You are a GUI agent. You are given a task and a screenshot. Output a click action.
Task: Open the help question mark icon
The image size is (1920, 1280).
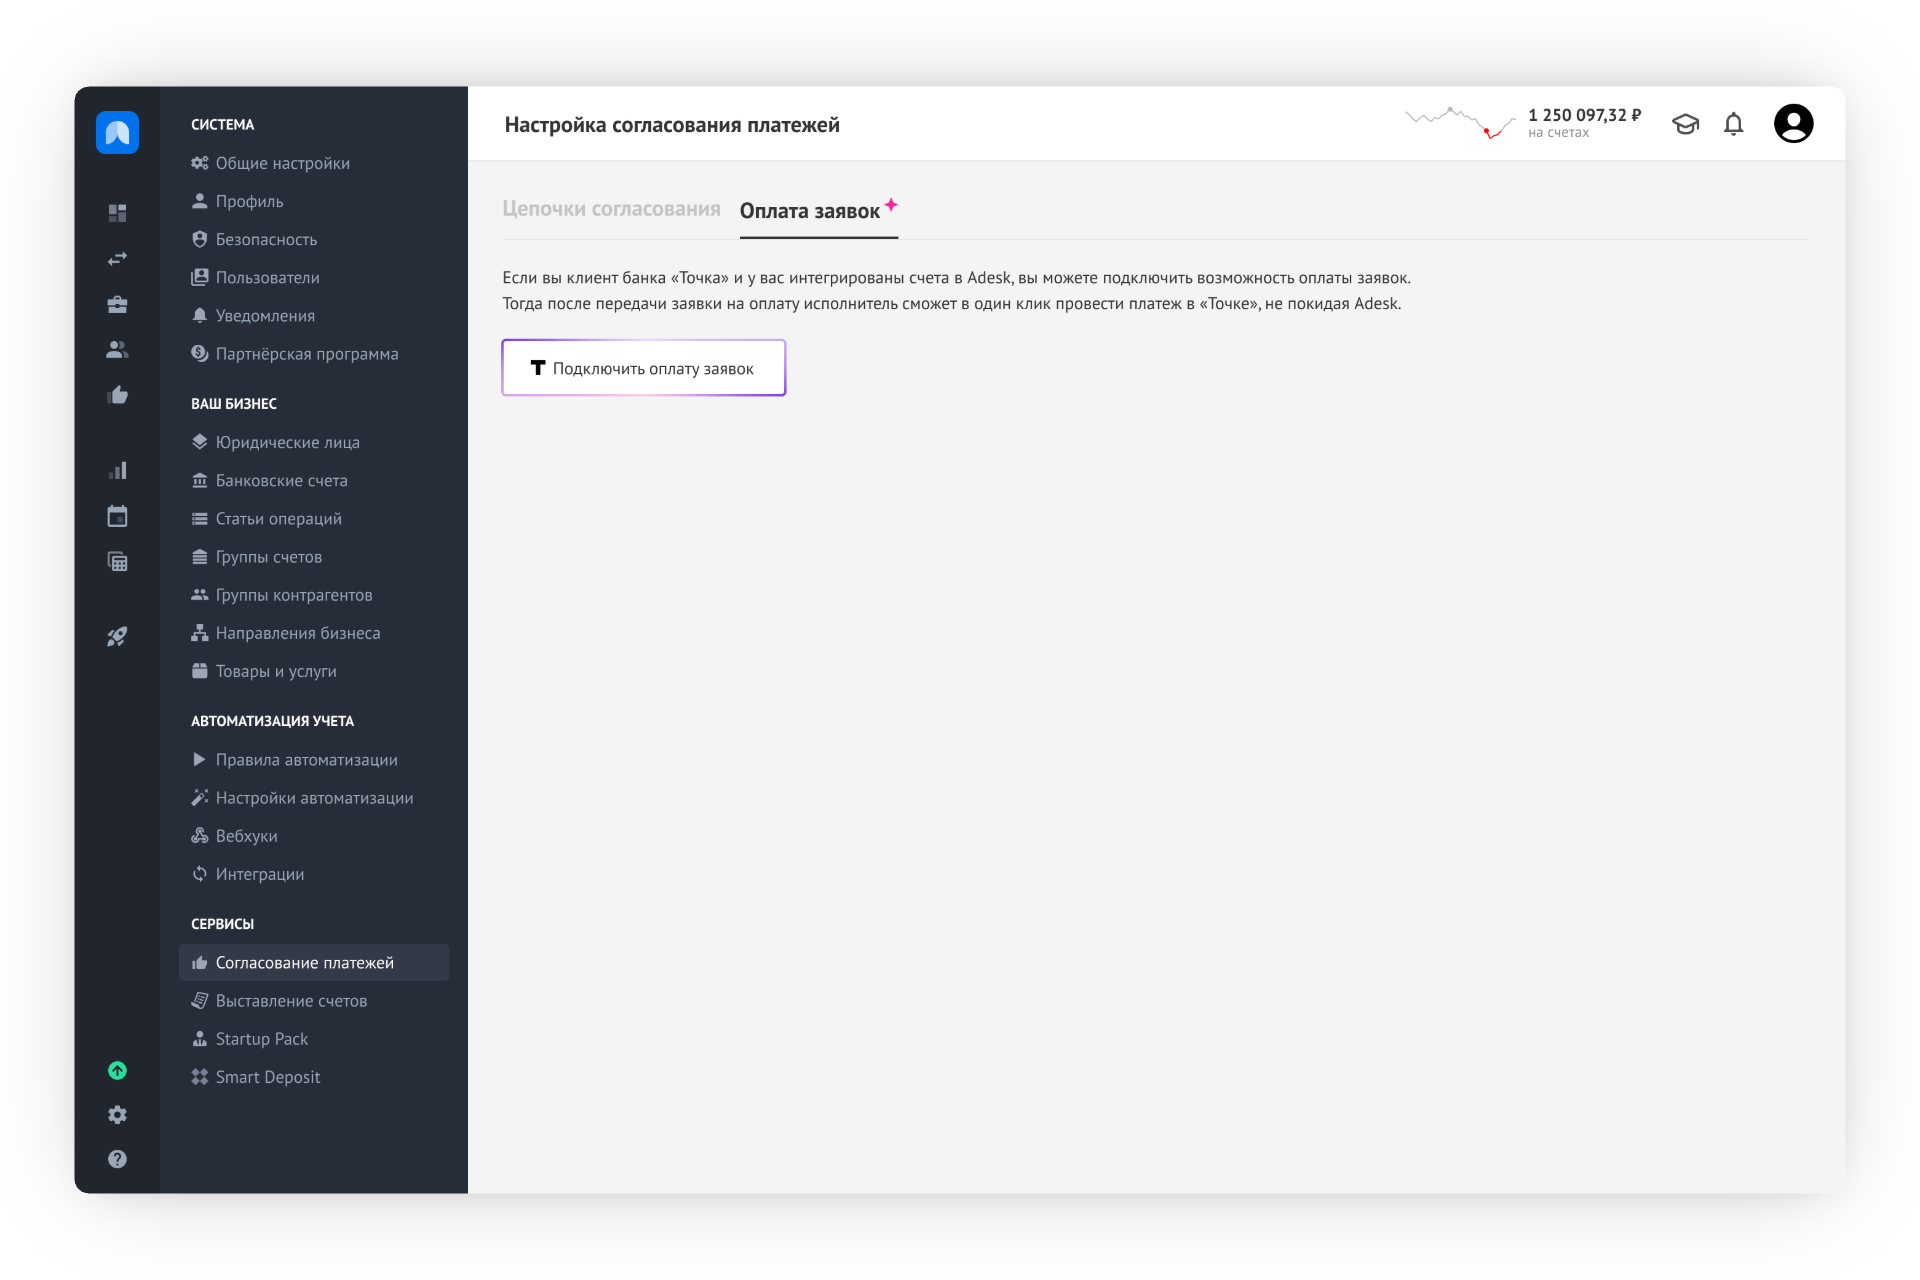[x=117, y=1159]
